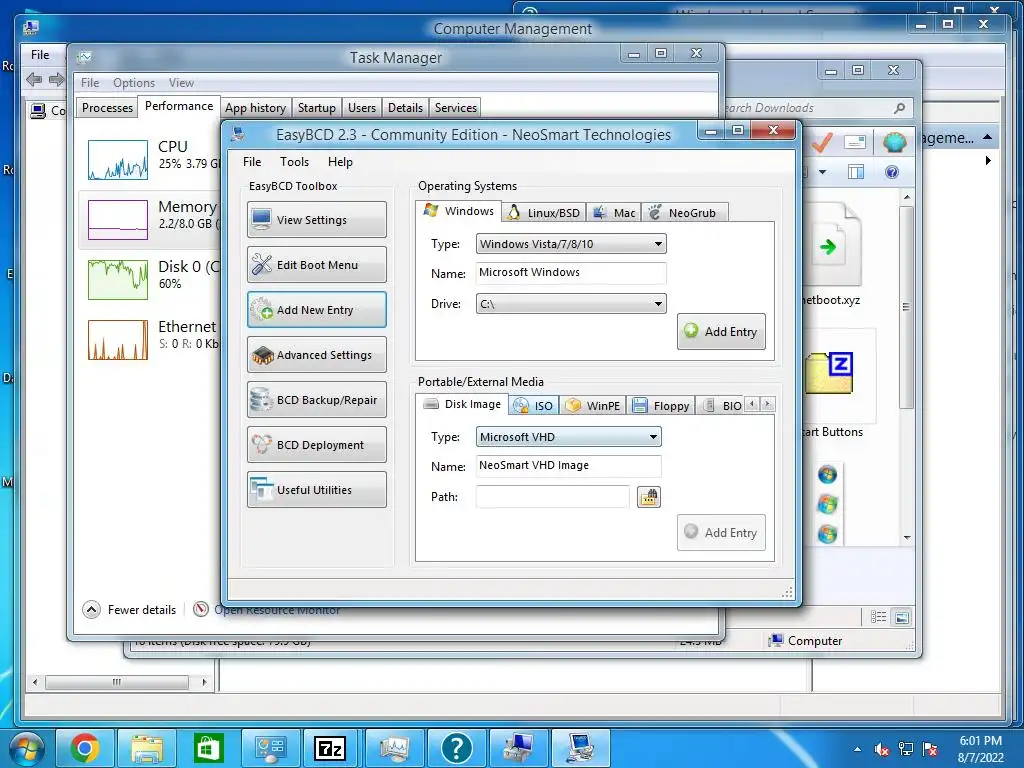Image resolution: width=1024 pixels, height=768 pixels.
Task: Switch to Task Manager App history tab
Action: [x=255, y=108]
